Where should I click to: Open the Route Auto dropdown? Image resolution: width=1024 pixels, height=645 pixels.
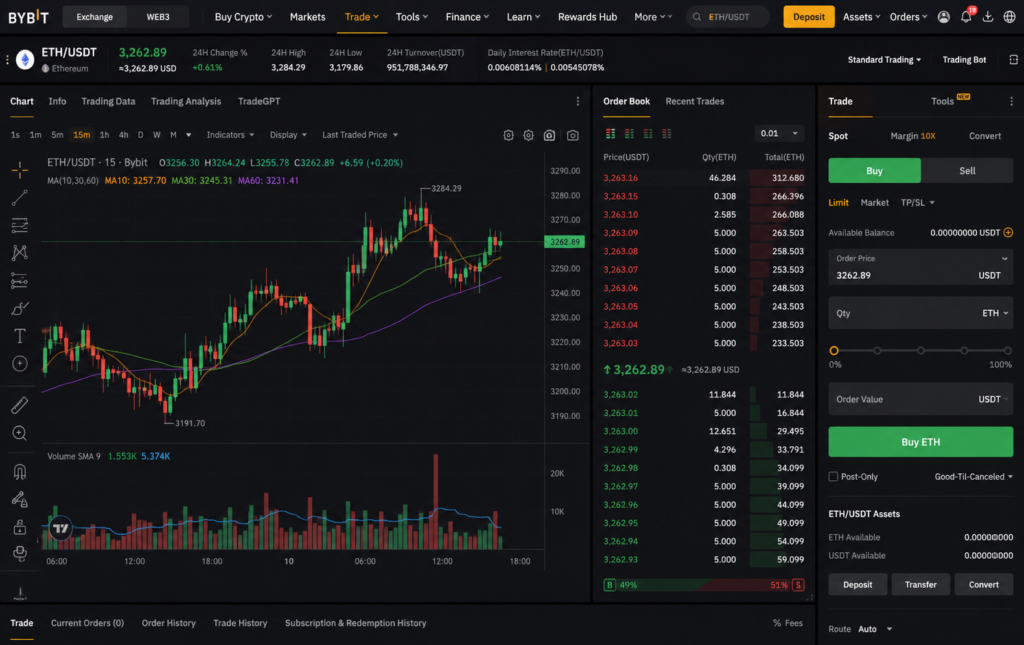coord(875,629)
